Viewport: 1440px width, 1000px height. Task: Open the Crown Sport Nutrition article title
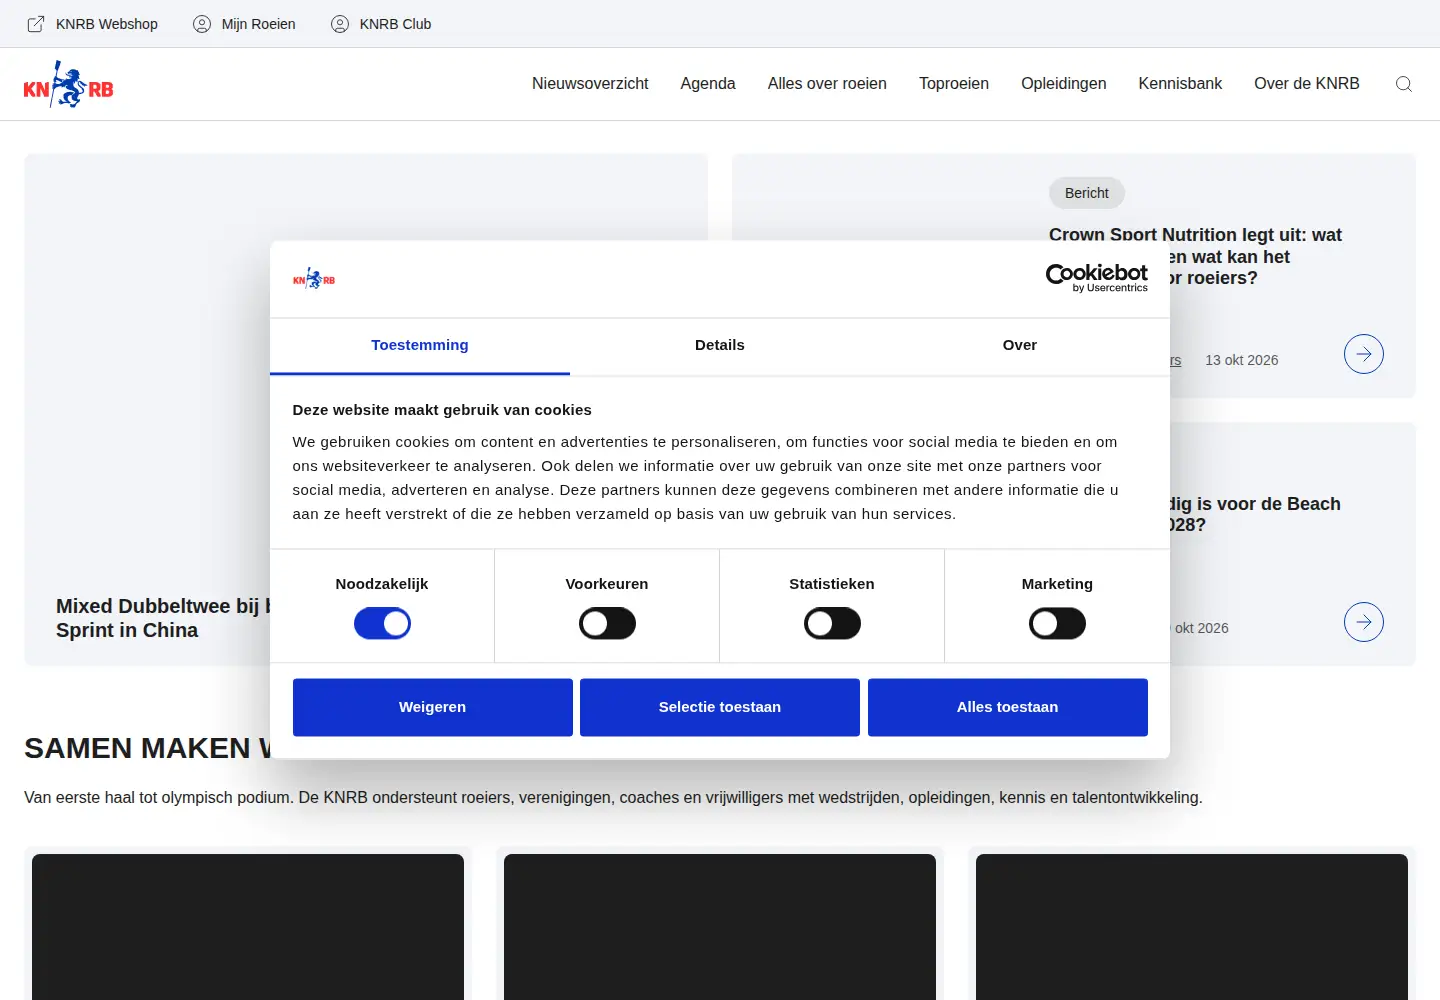(1195, 256)
